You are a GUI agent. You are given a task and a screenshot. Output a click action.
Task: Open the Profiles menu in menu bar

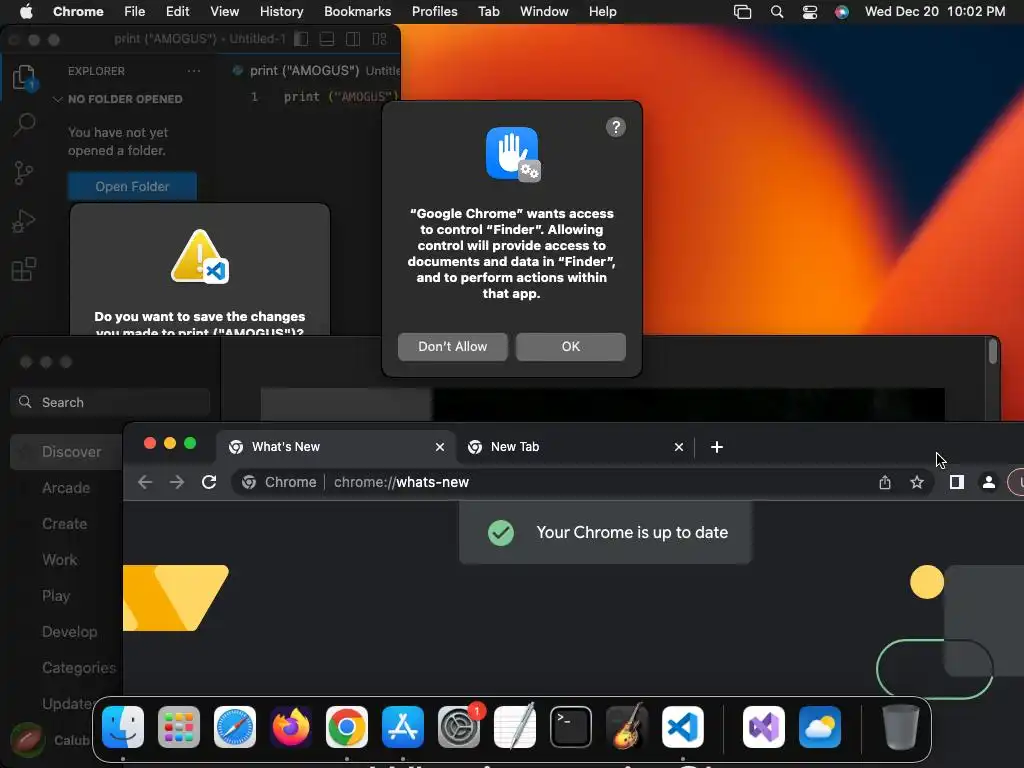[434, 12]
